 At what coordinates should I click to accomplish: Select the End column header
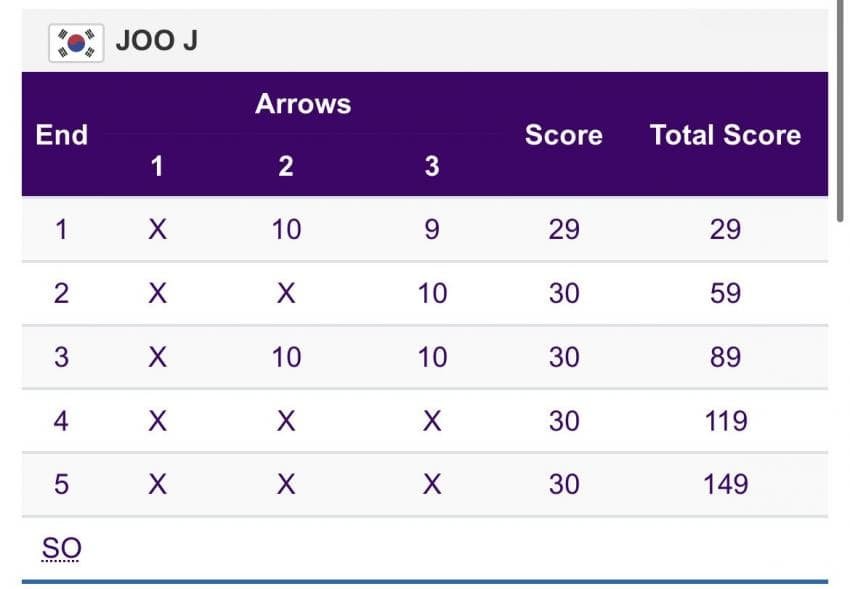[61, 135]
